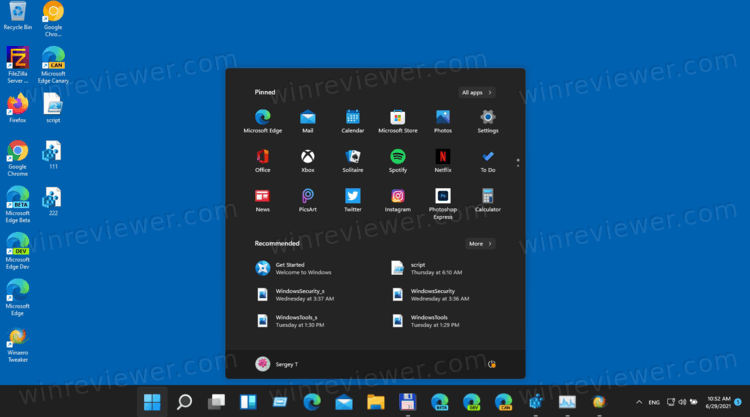Open the recommended script file

tap(427, 268)
